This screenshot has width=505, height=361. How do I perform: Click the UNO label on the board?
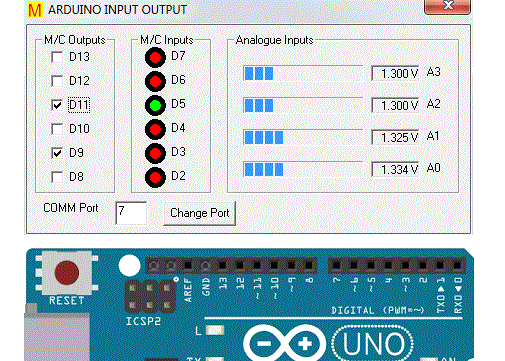pyautogui.click(x=373, y=344)
